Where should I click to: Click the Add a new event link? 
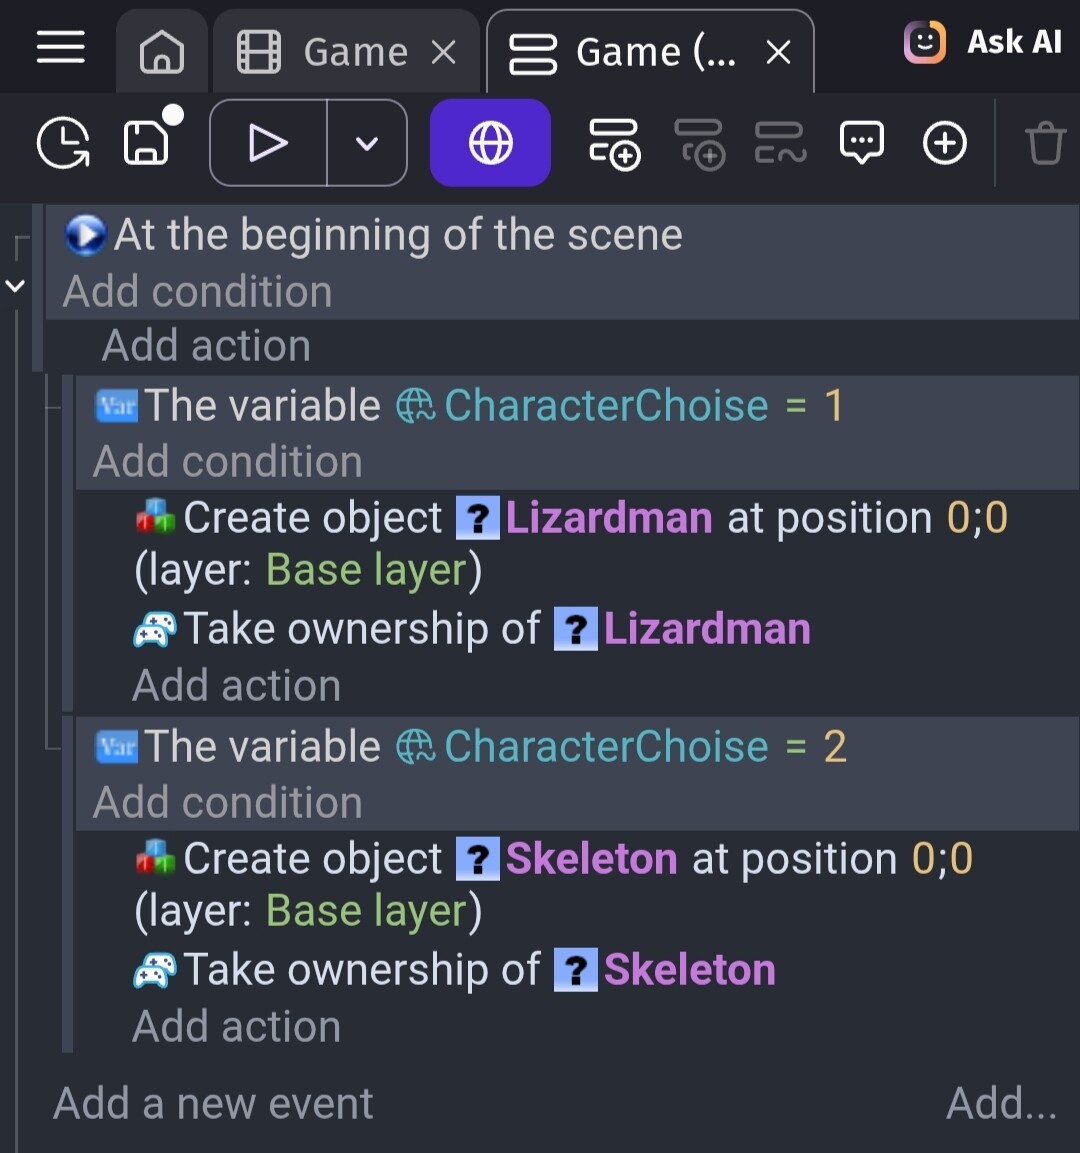(213, 1104)
